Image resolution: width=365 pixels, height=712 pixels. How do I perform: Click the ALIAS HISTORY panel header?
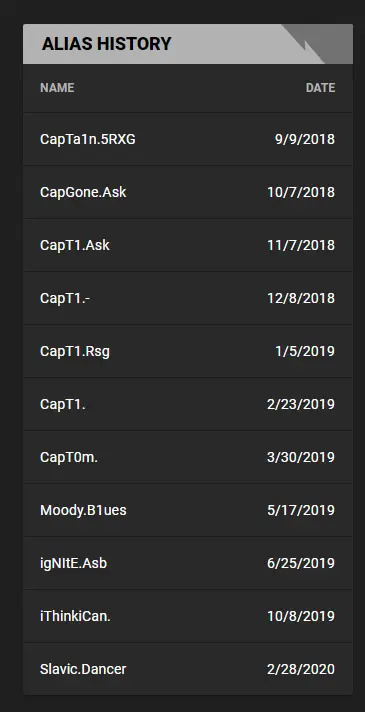187,44
